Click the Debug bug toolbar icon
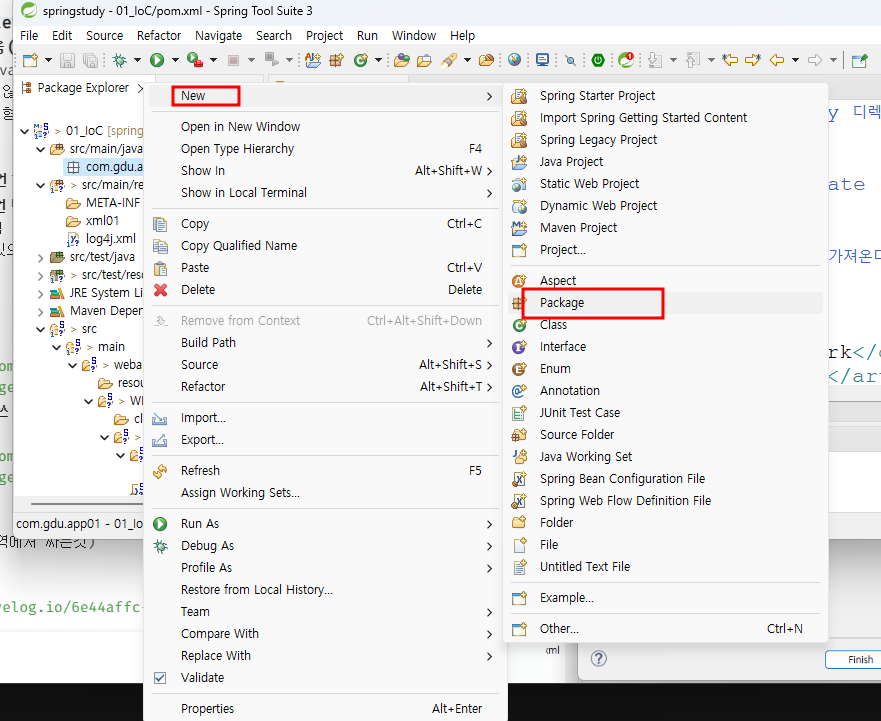 tap(119, 60)
